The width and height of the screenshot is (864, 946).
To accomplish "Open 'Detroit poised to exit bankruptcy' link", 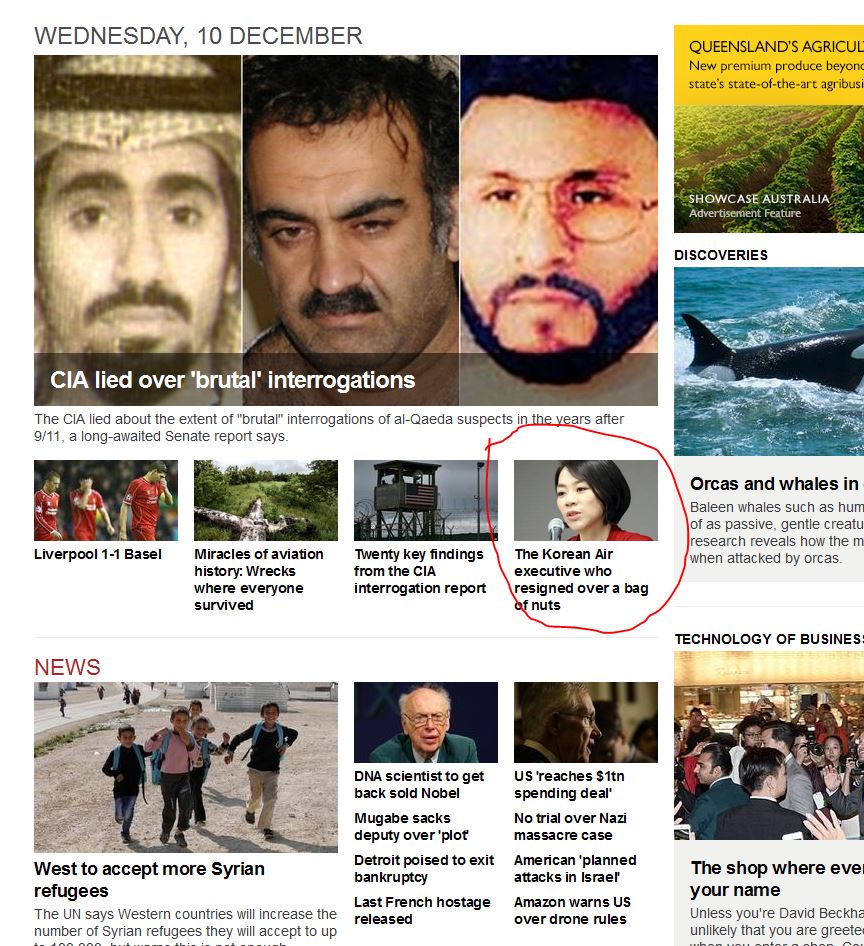I will [424, 868].
